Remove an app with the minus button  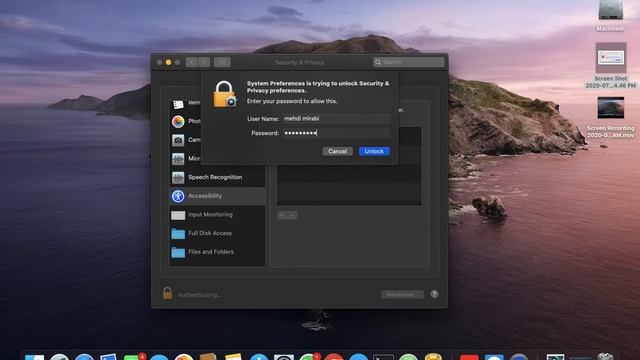tap(292, 215)
